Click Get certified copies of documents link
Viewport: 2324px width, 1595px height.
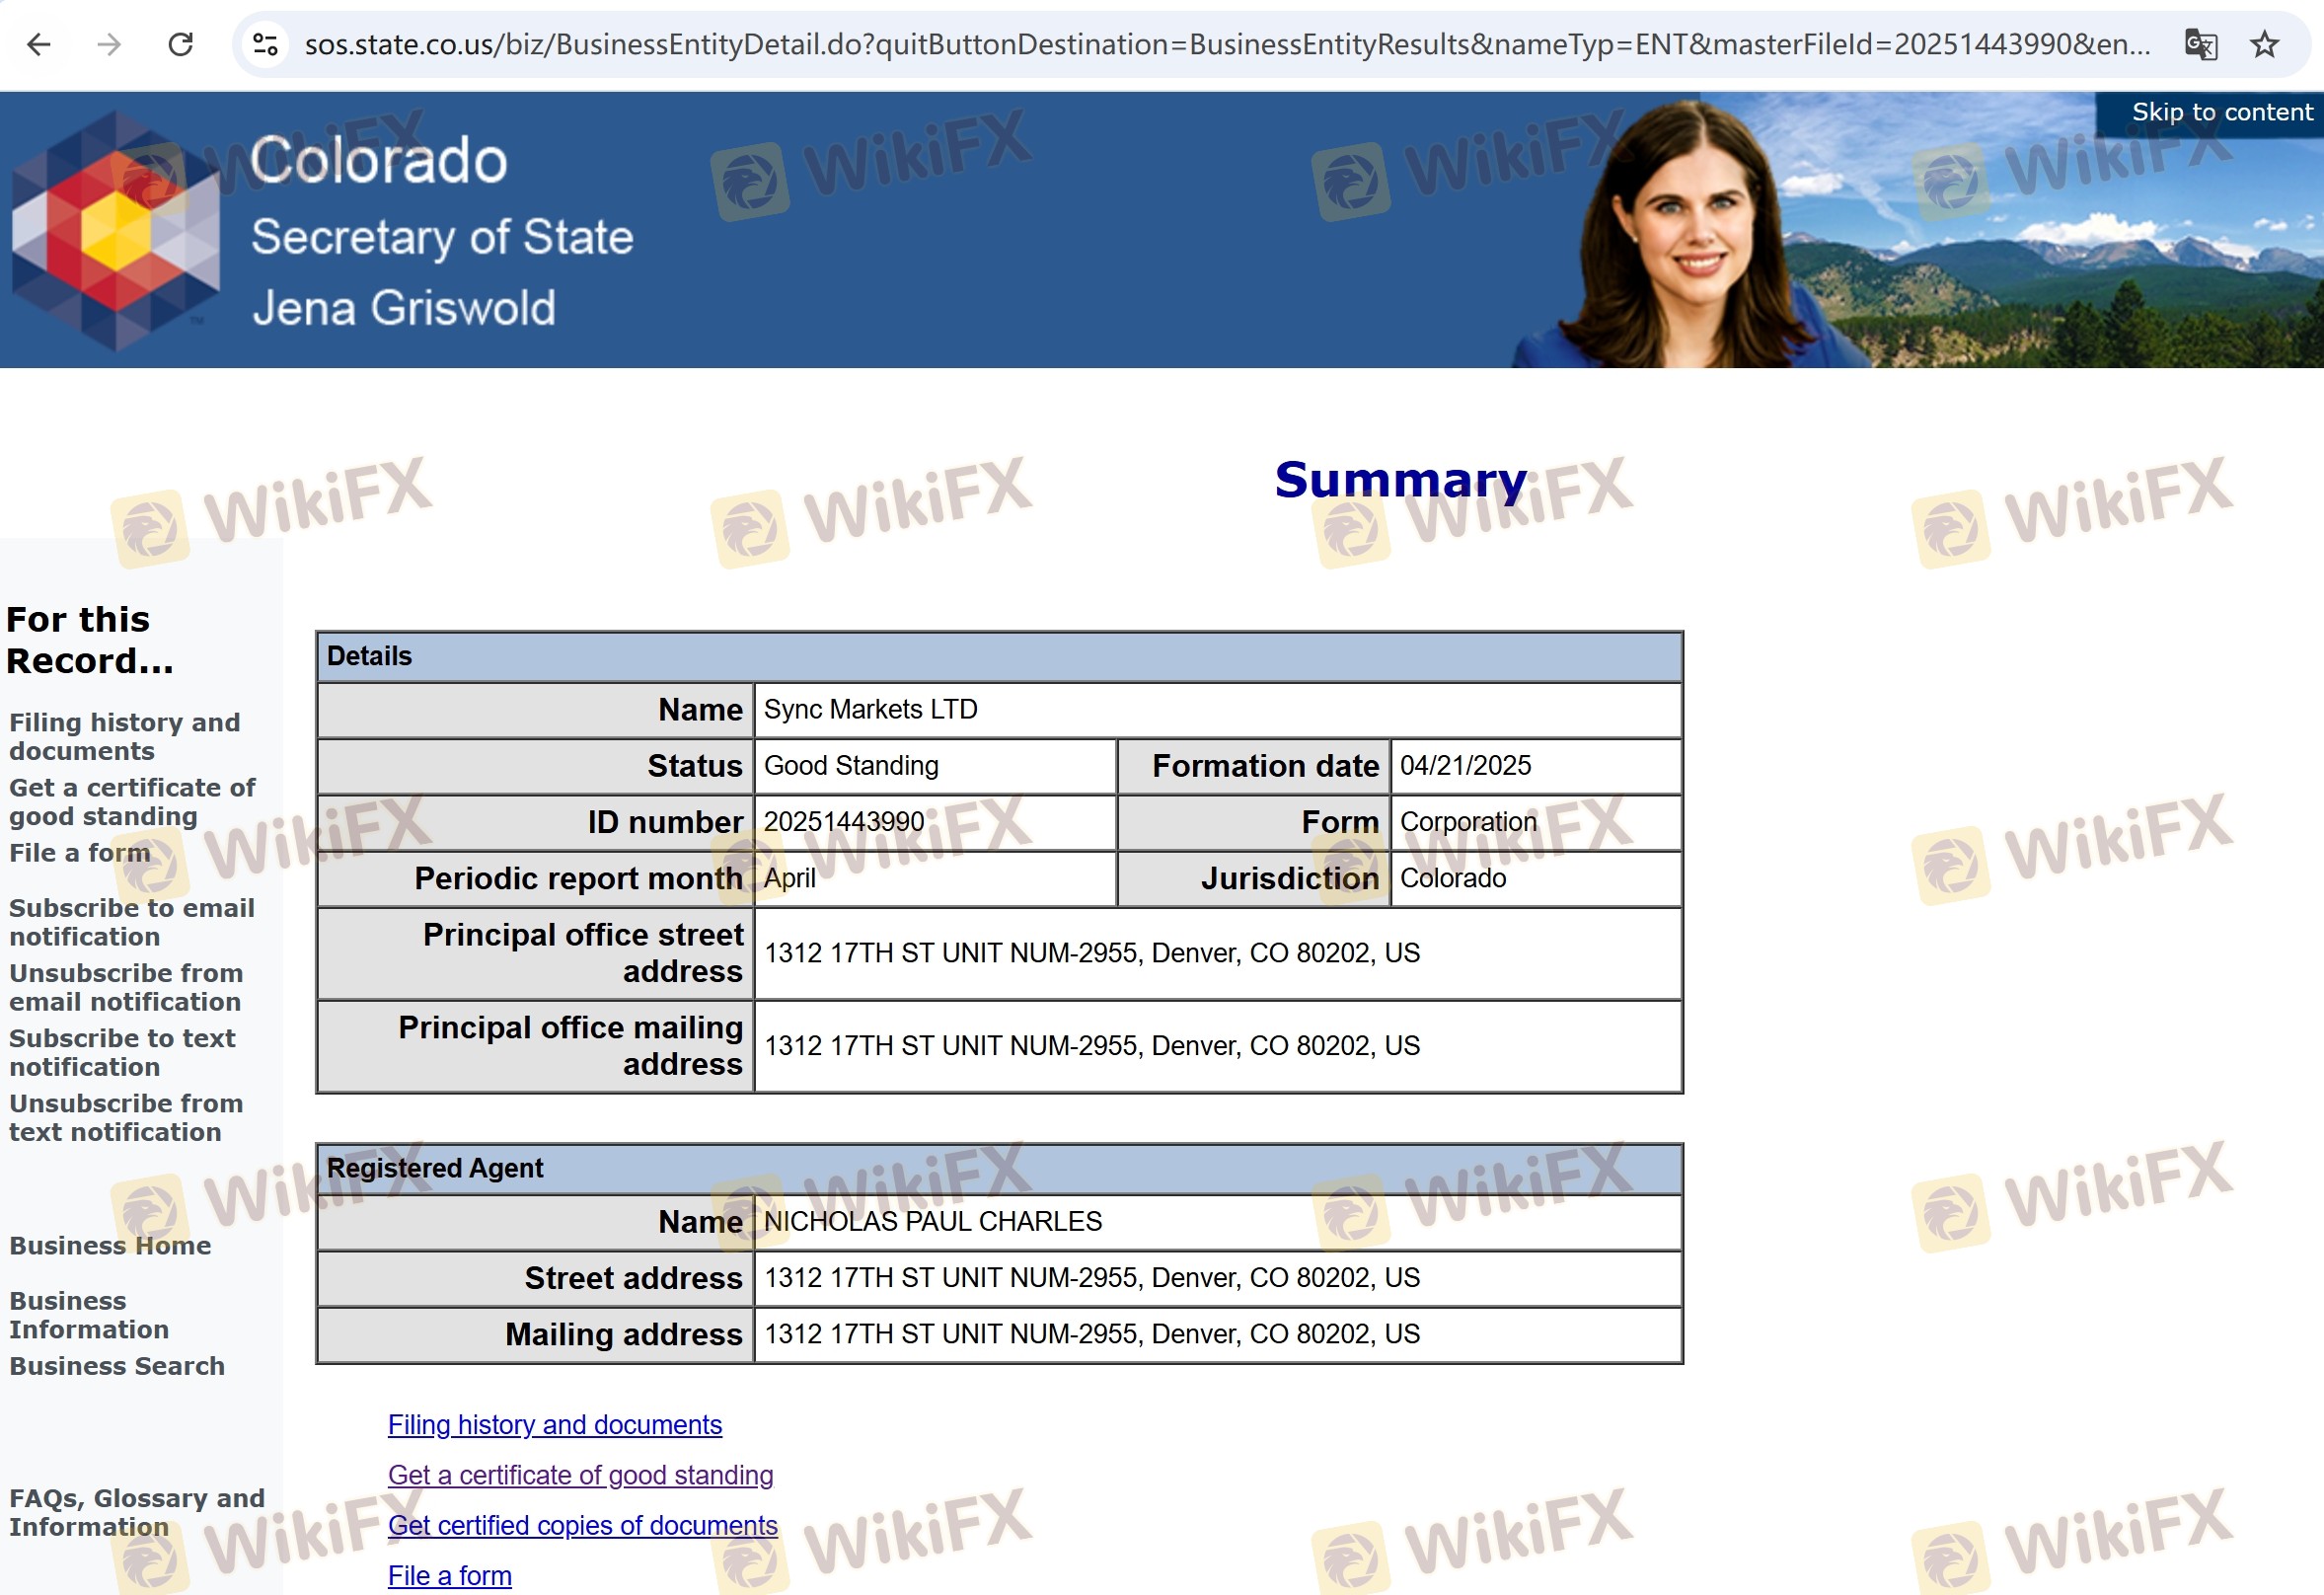(583, 1524)
